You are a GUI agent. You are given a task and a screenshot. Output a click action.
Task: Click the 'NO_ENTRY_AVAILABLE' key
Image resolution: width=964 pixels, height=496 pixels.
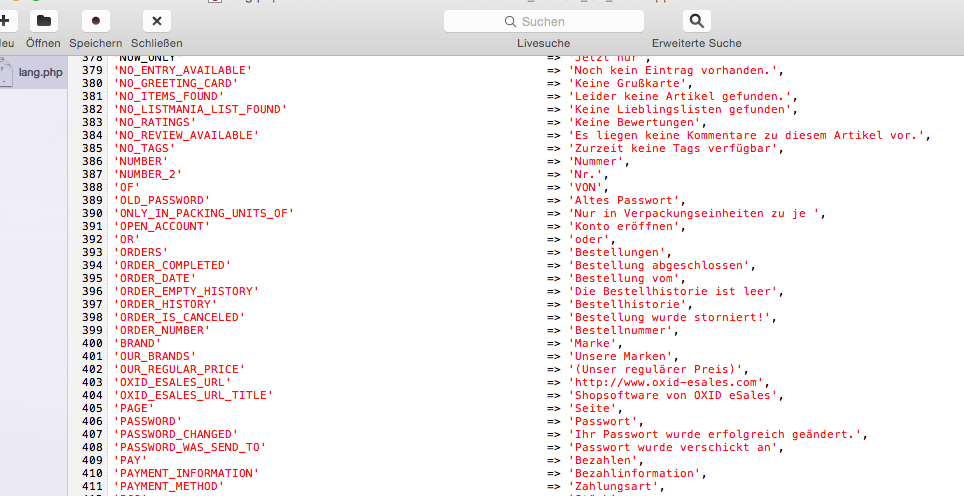point(181,70)
